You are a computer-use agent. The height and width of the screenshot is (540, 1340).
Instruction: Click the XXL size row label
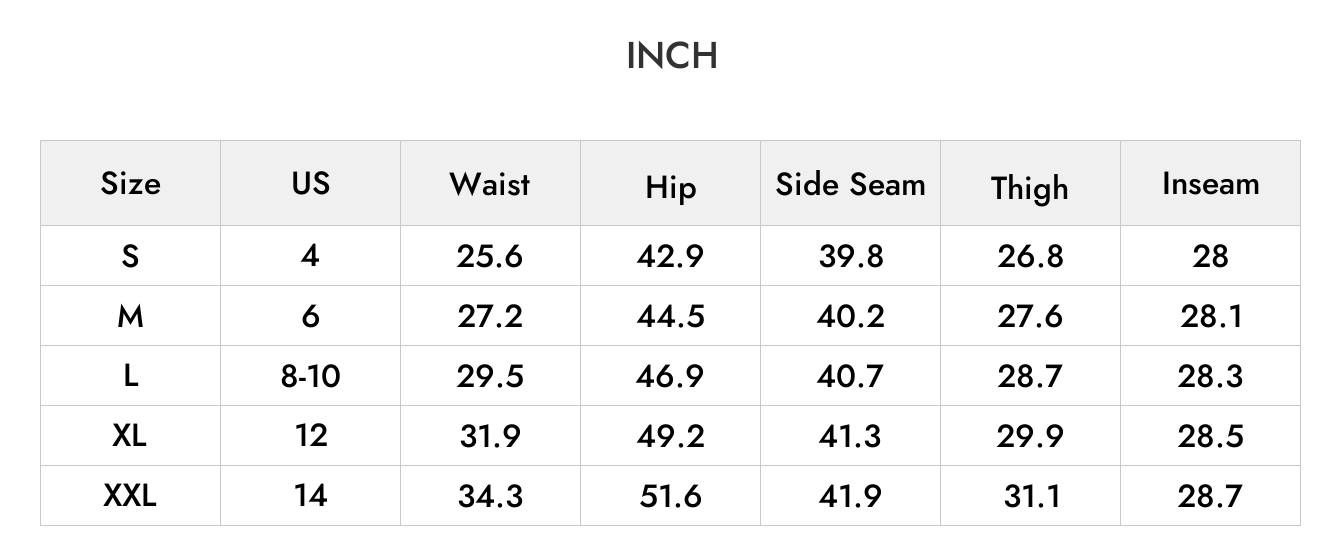[130, 495]
